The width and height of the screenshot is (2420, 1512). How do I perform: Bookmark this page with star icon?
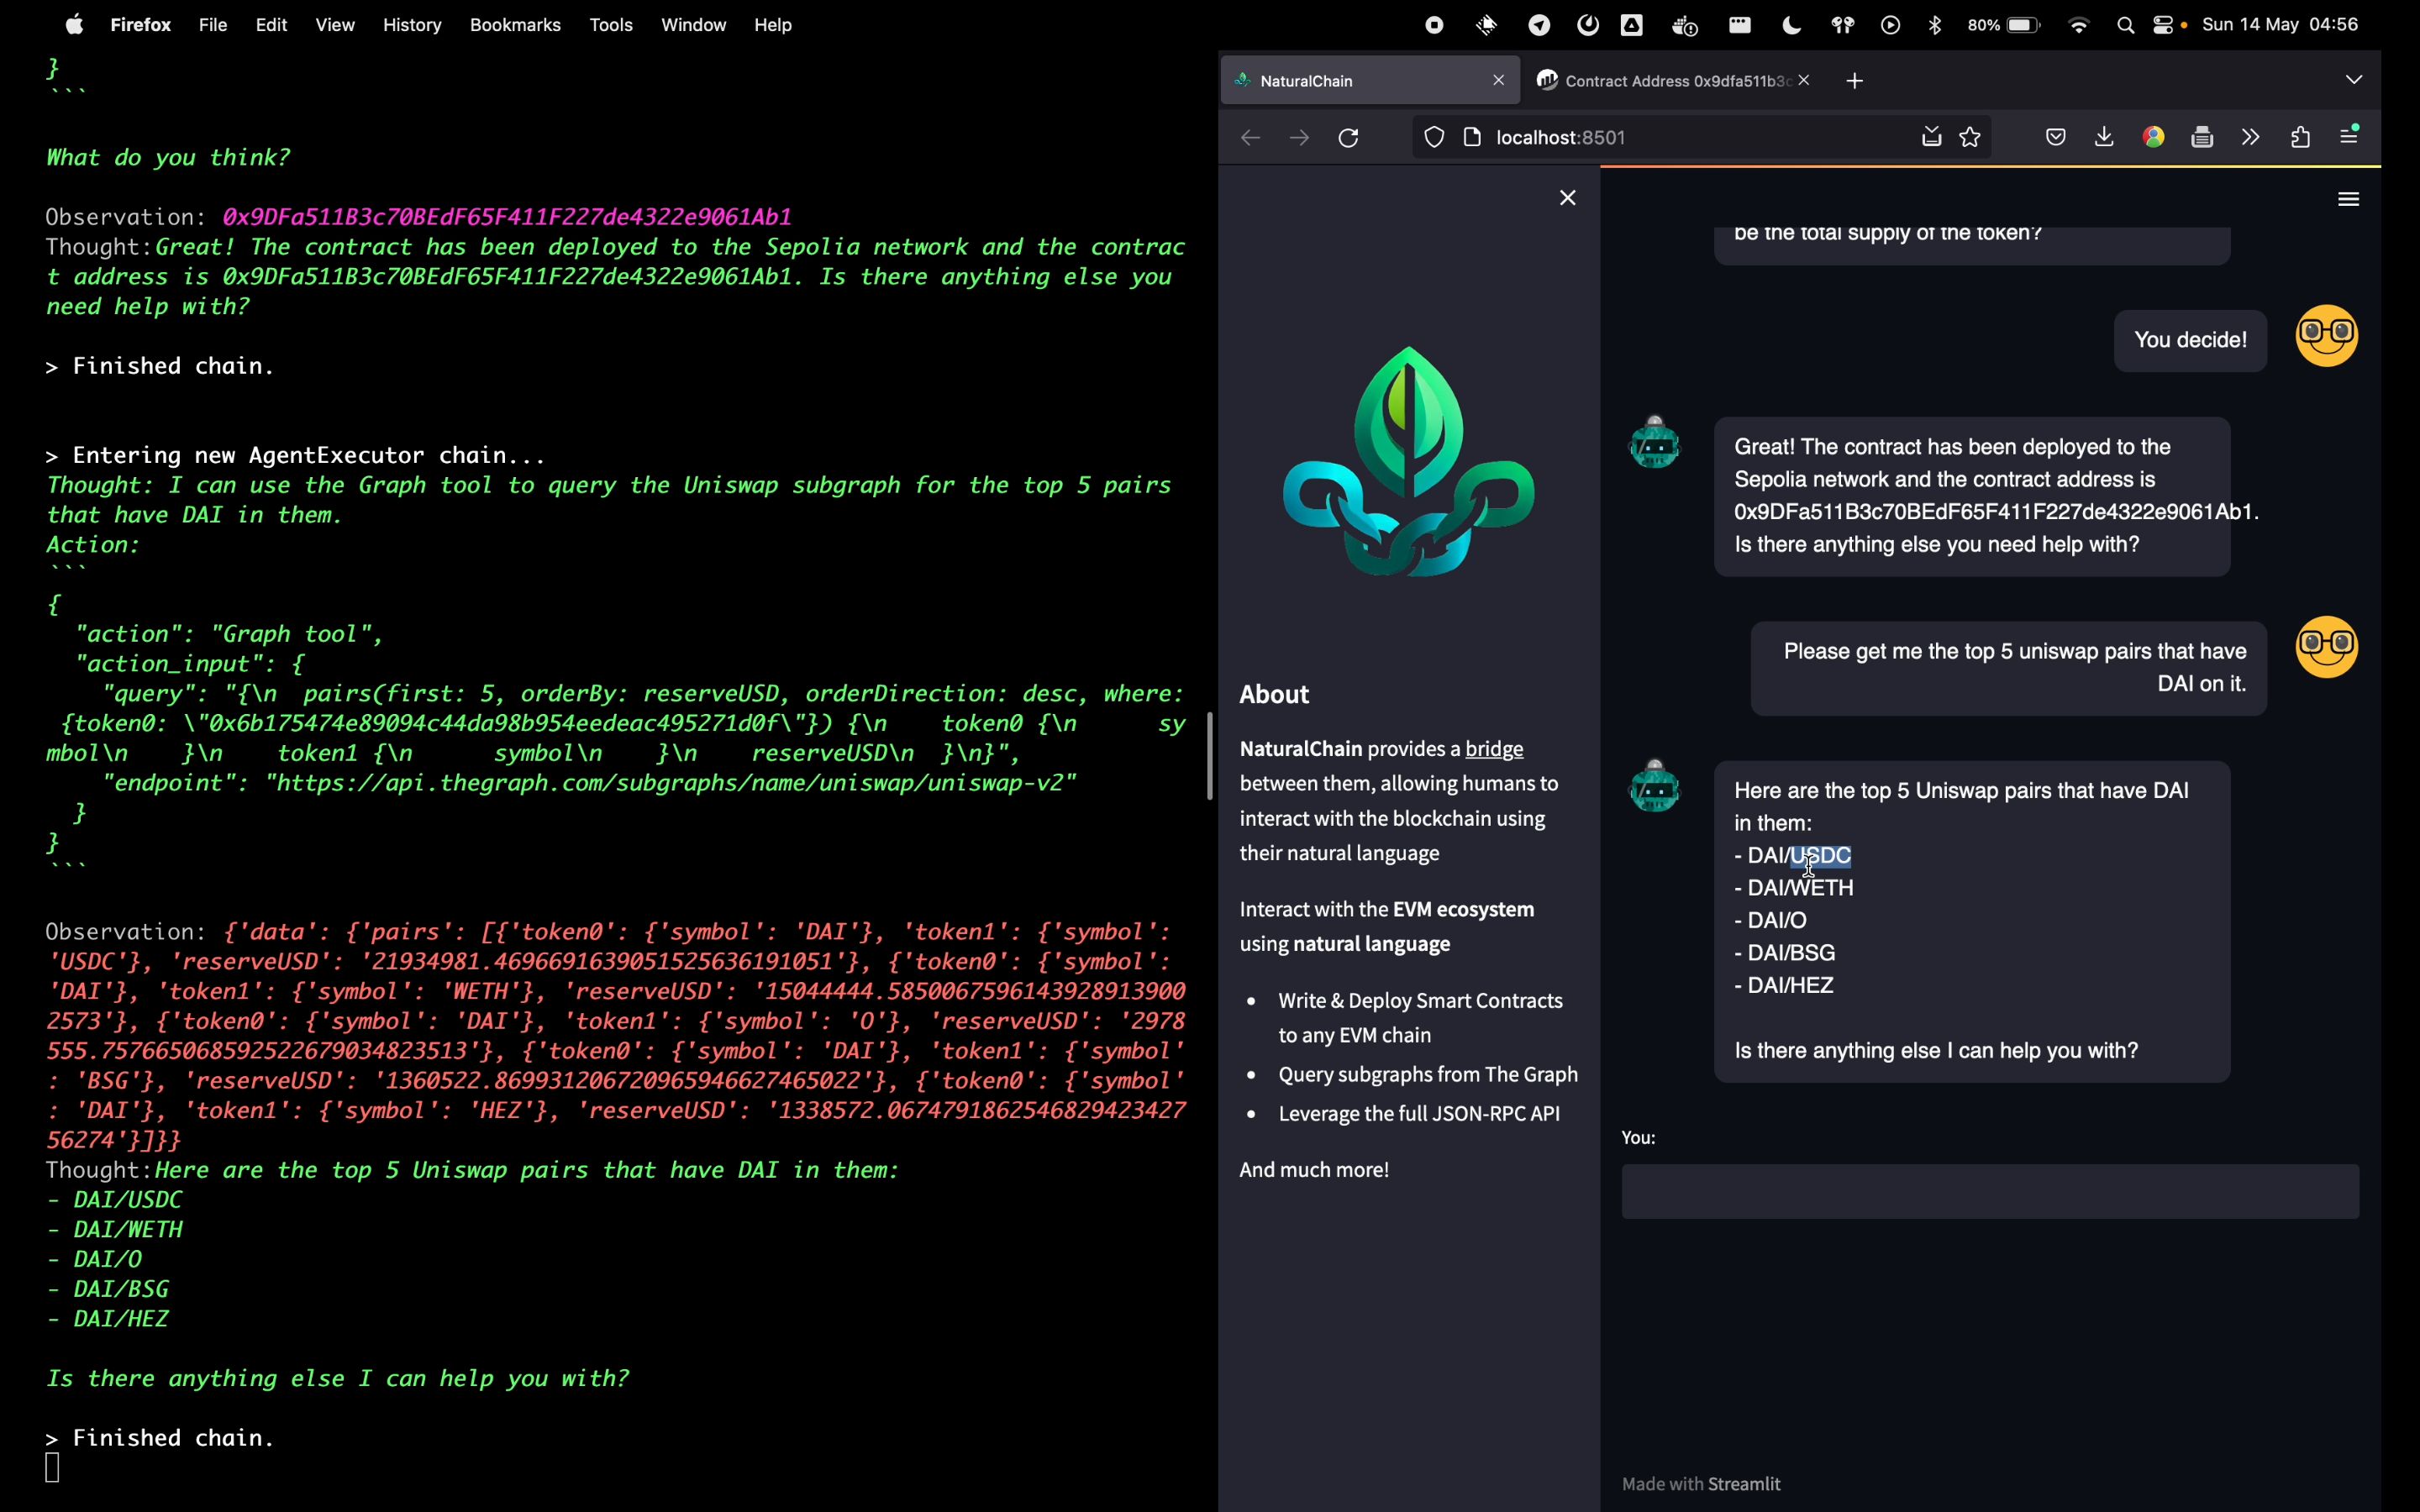[x=1971, y=138]
